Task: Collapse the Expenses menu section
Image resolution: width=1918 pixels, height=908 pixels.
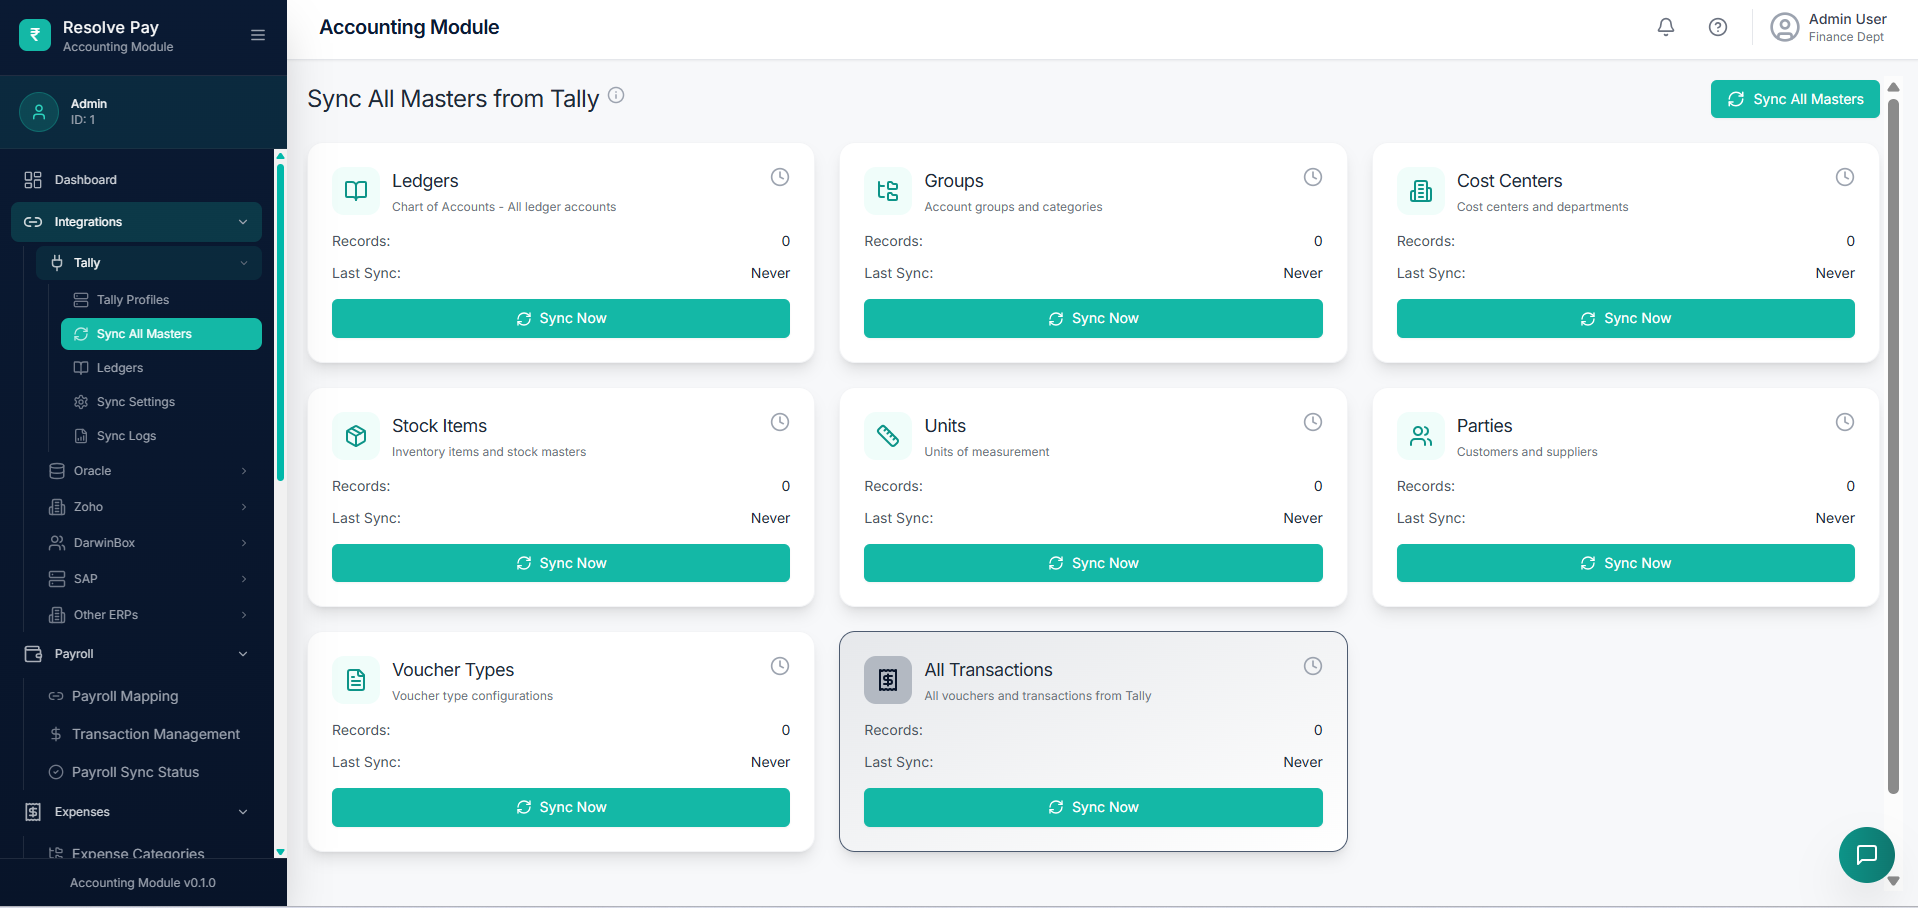Action: point(136,812)
